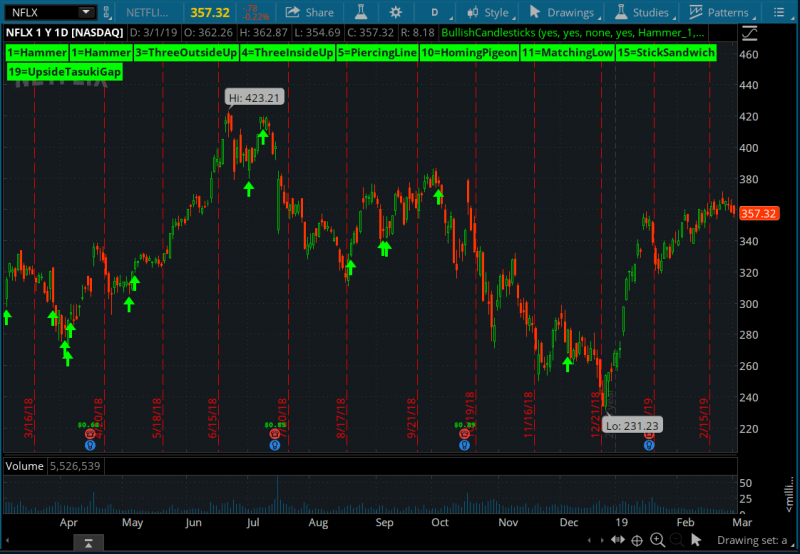Click the 4=ThreeInsideUp label
The image size is (800, 554).
point(288,53)
